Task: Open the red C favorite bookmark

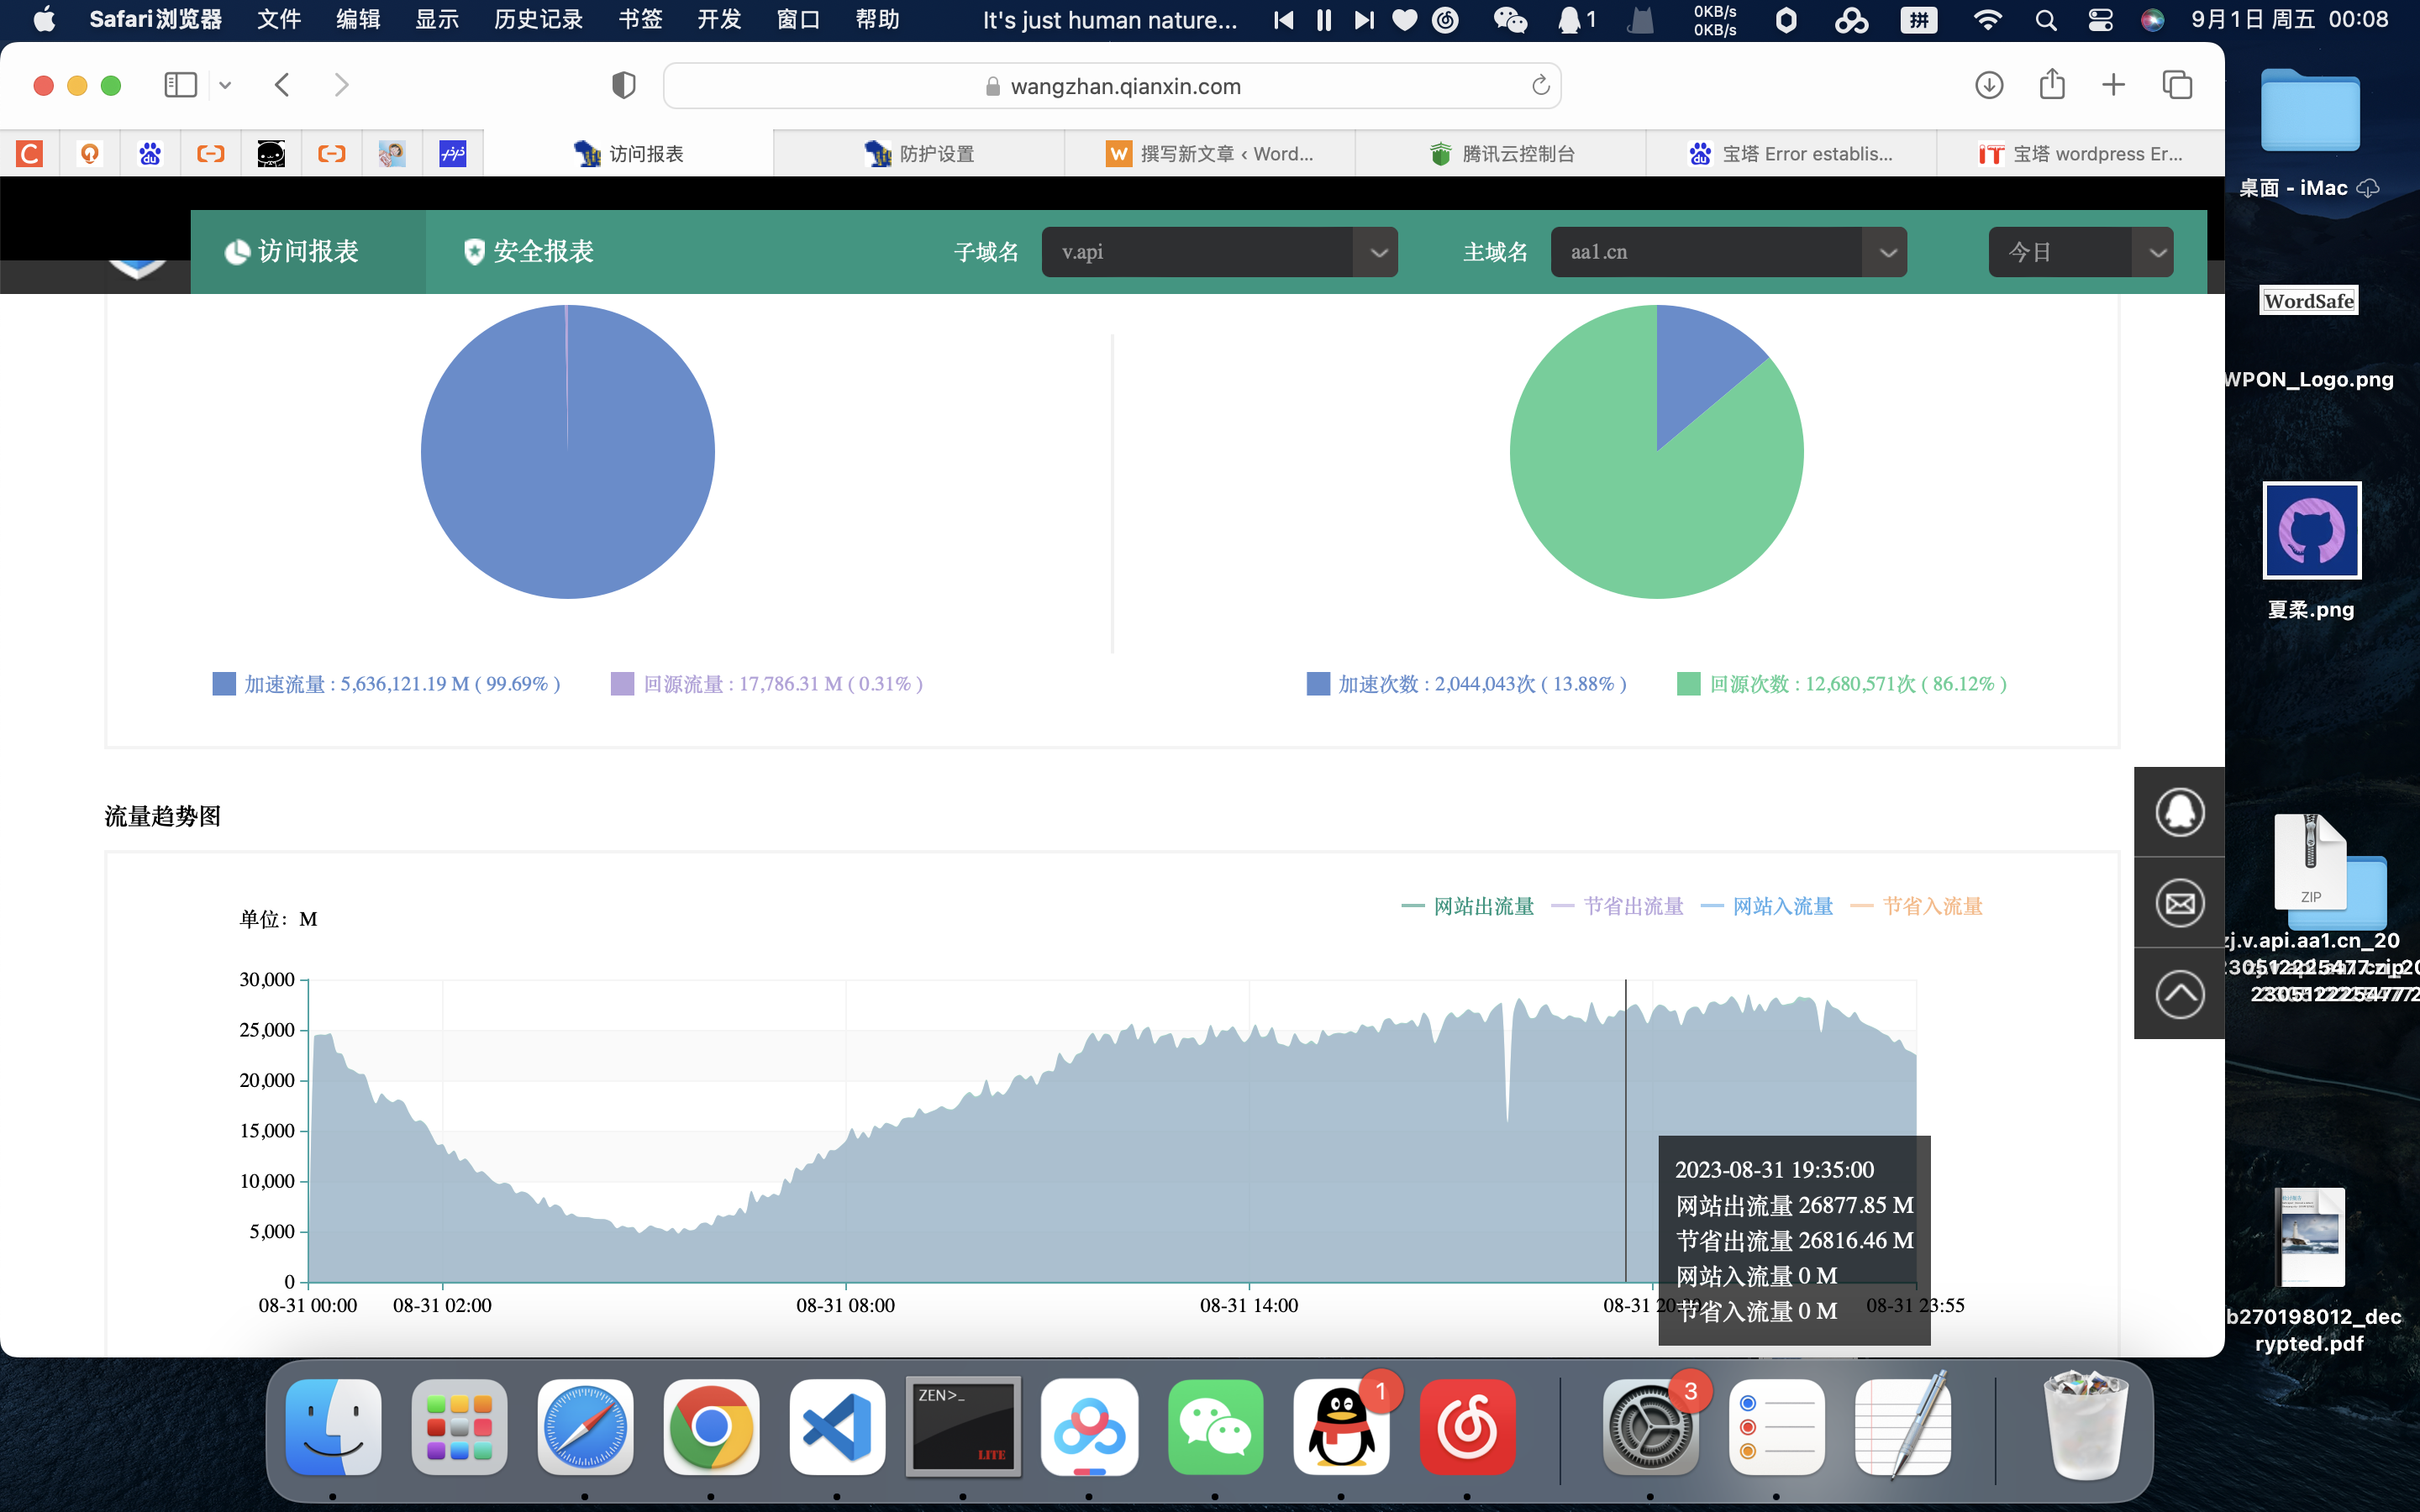Action: [x=30, y=153]
